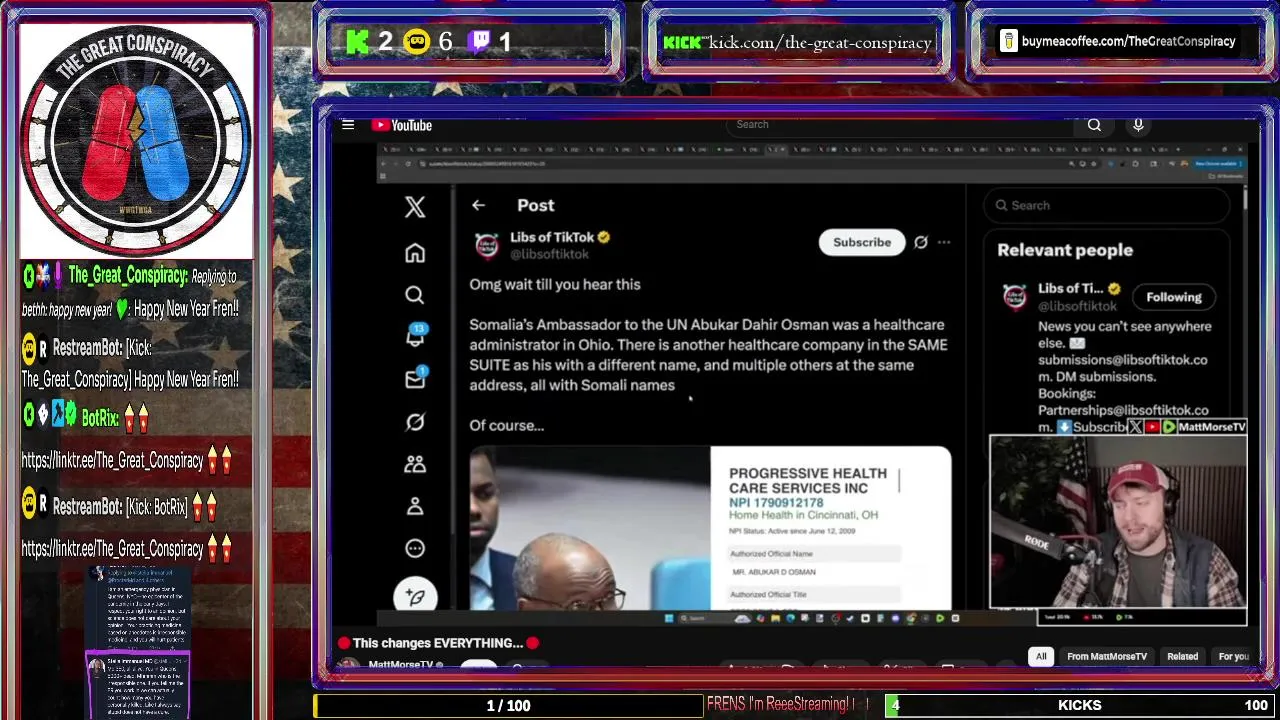Click the tweet screenshot thumbnail under chat
Viewport: 1280px width, 720px height.
(x=138, y=641)
